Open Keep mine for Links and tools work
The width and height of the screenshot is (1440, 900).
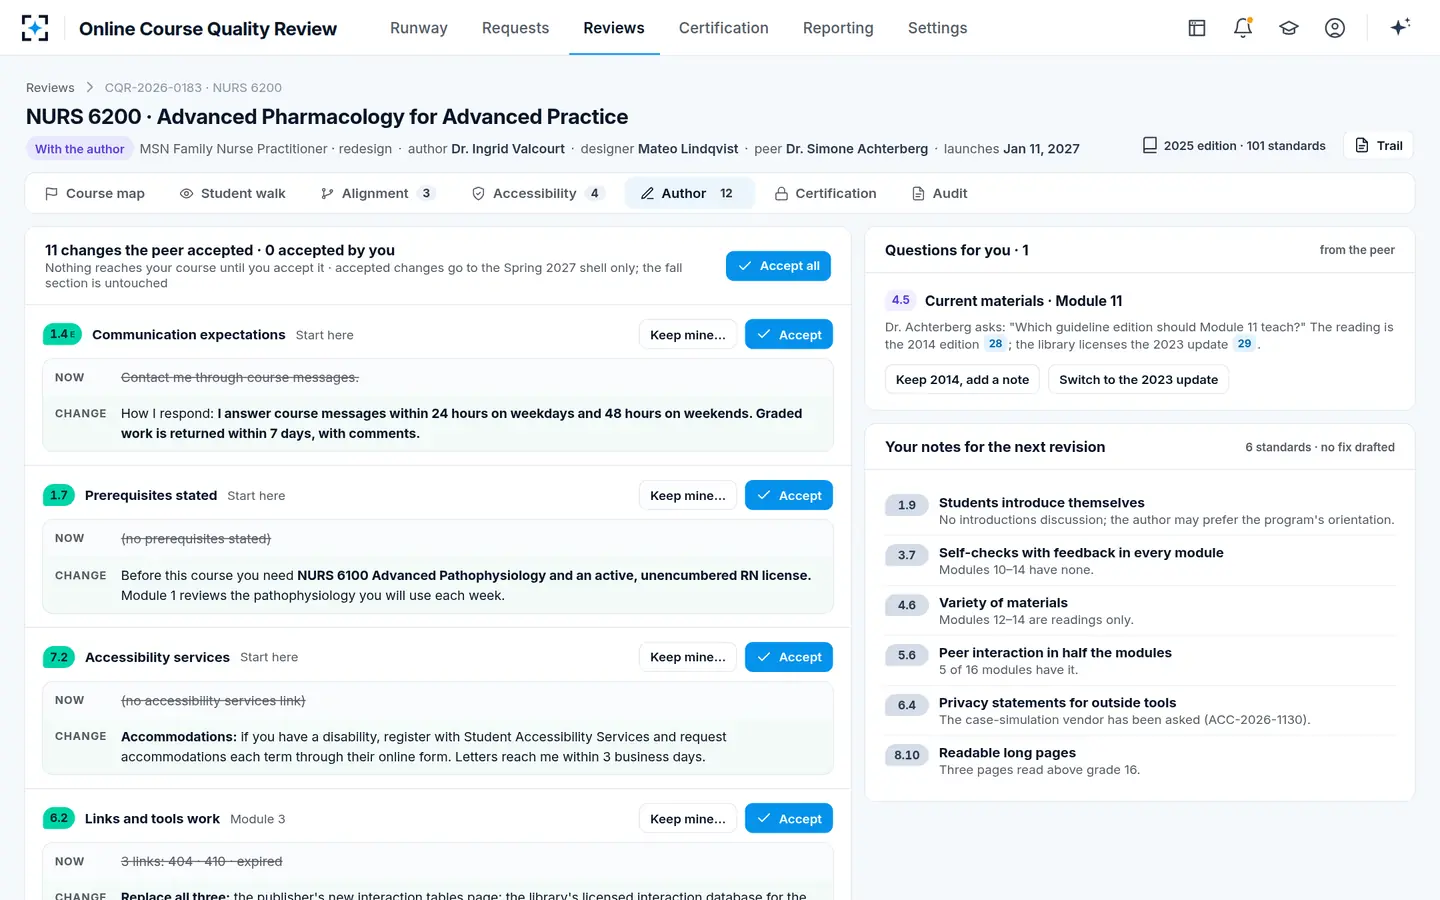point(688,819)
